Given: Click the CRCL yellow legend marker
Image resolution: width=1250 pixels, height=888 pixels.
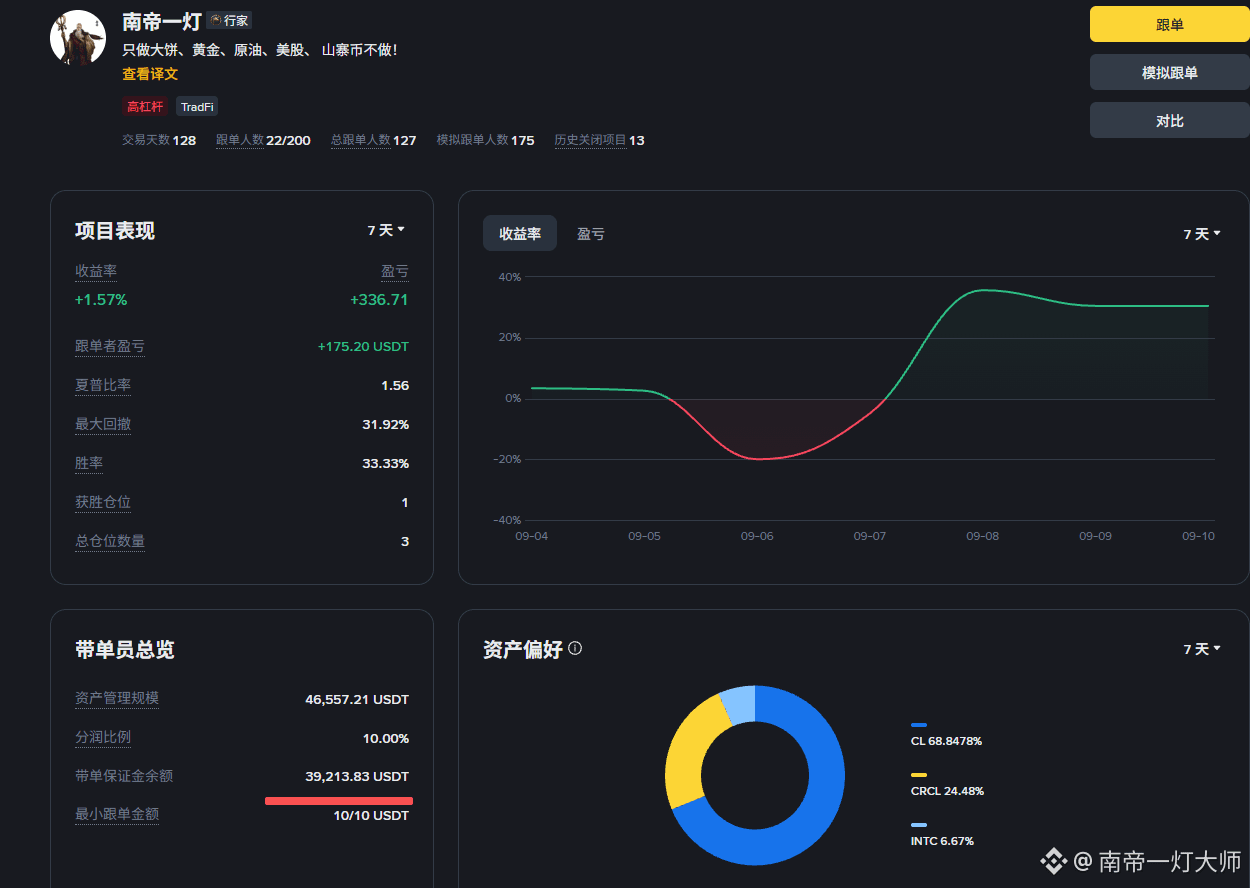Looking at the screenshot, I should pyautogui.click(x=919, y=775).
